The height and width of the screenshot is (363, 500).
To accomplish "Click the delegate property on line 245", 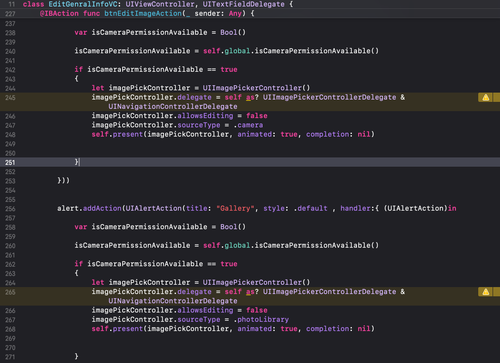I will [x=194, y=97].
